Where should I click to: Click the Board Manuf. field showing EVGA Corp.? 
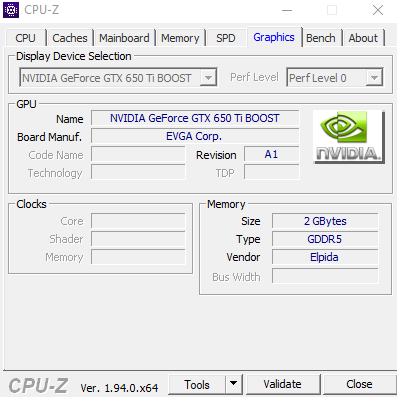195,136
